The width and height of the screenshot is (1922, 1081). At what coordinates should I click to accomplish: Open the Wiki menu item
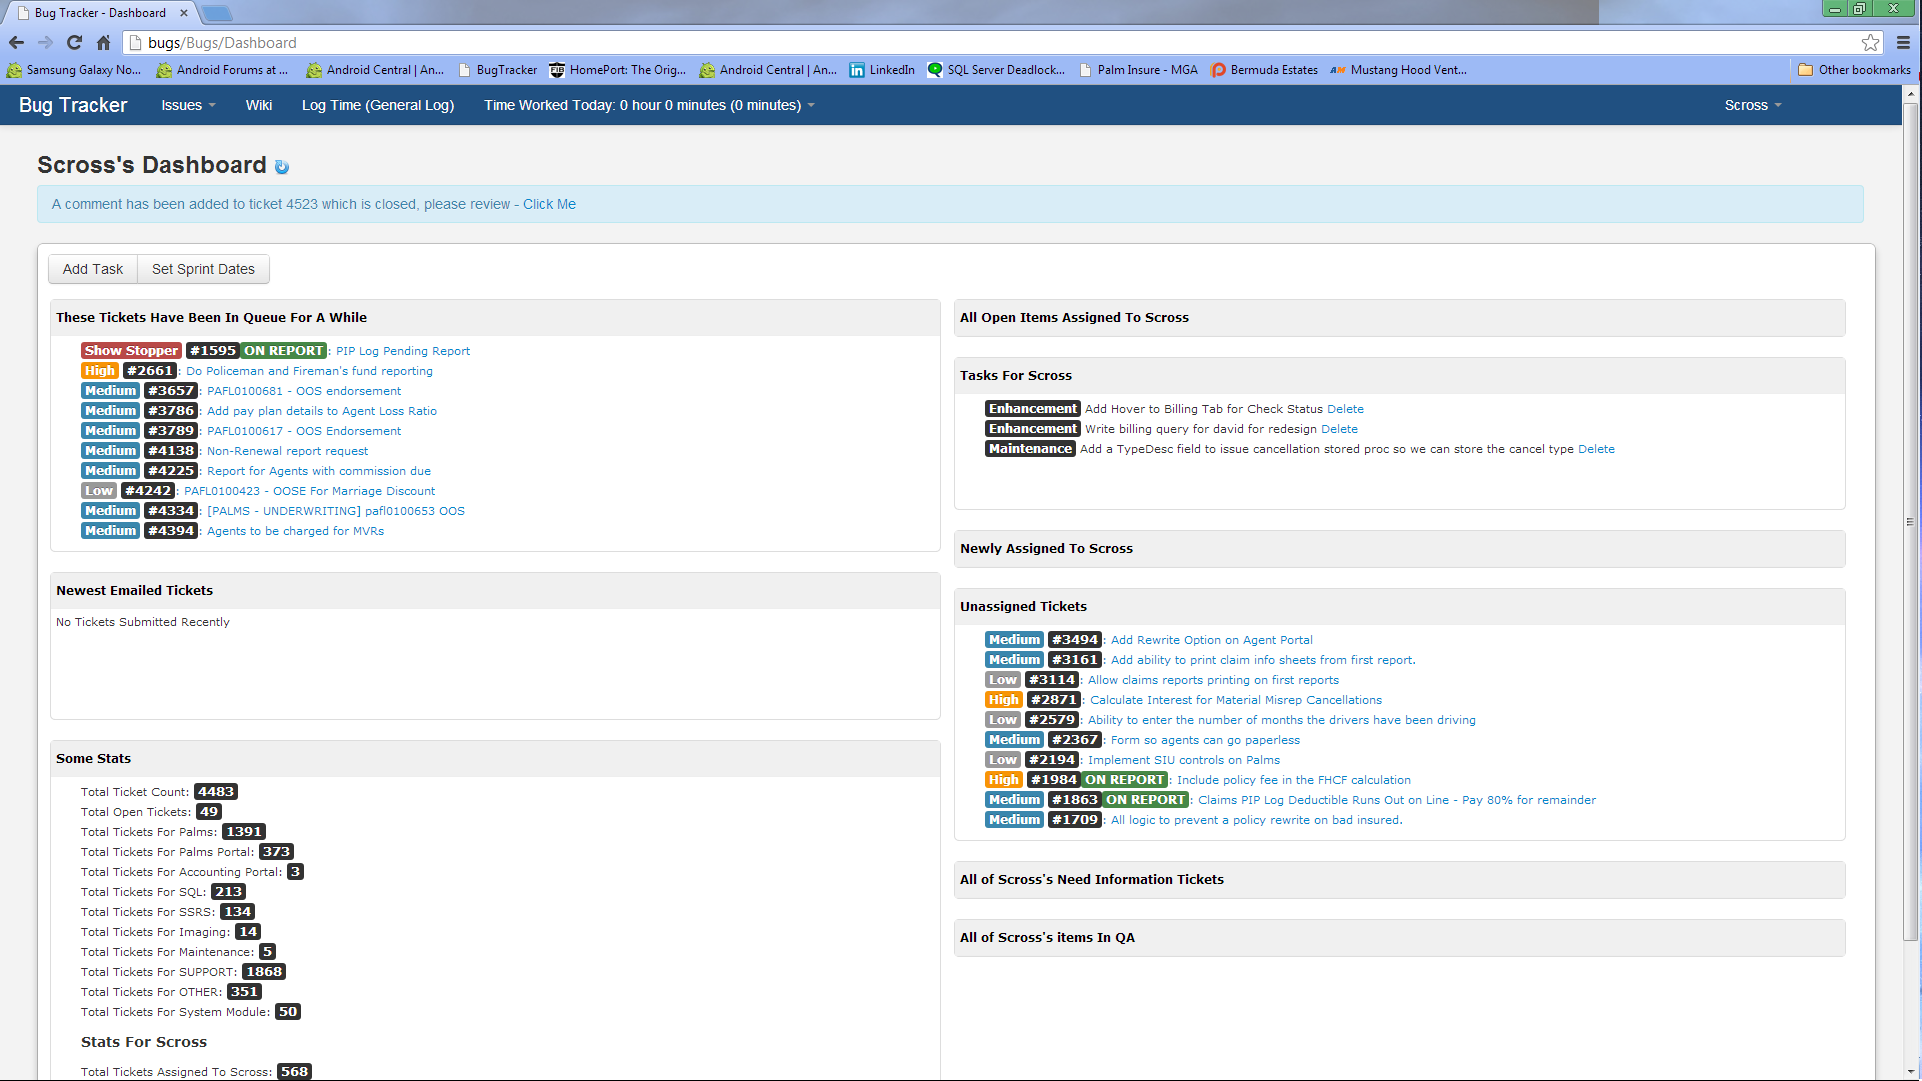[259, 105]
